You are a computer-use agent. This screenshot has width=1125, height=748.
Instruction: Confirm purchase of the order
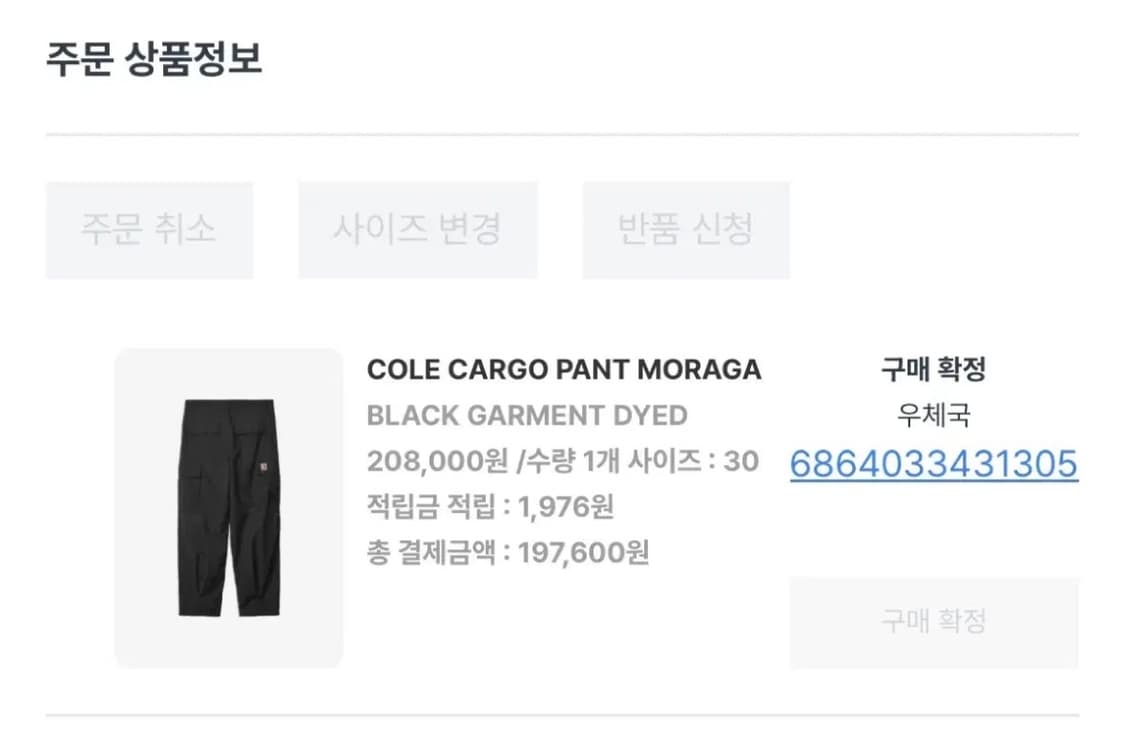(x=933, y=621)
